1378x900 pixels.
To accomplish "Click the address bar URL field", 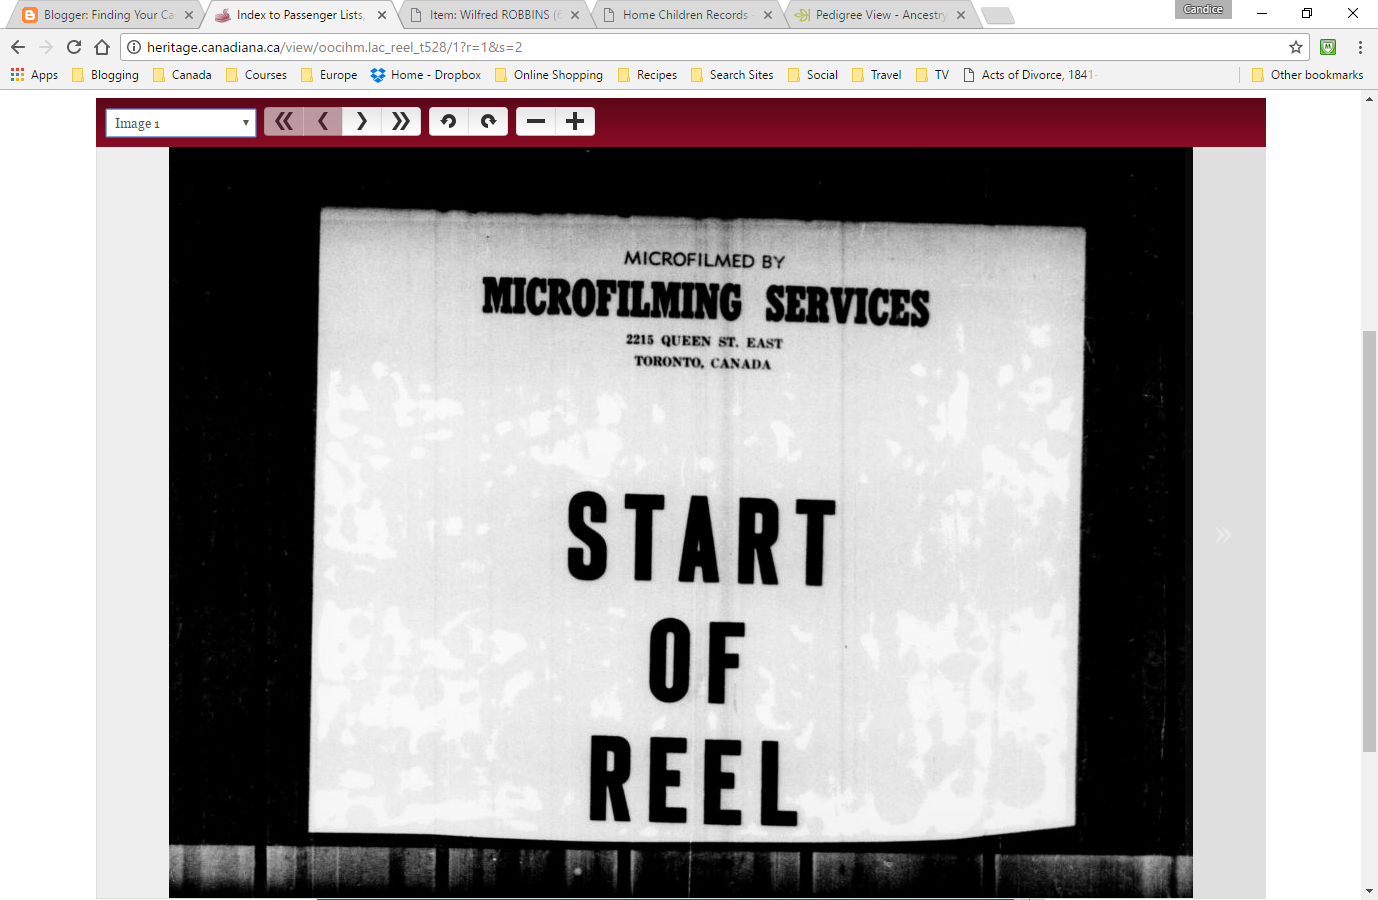I will pyautogui.click(x=700, y=47).
